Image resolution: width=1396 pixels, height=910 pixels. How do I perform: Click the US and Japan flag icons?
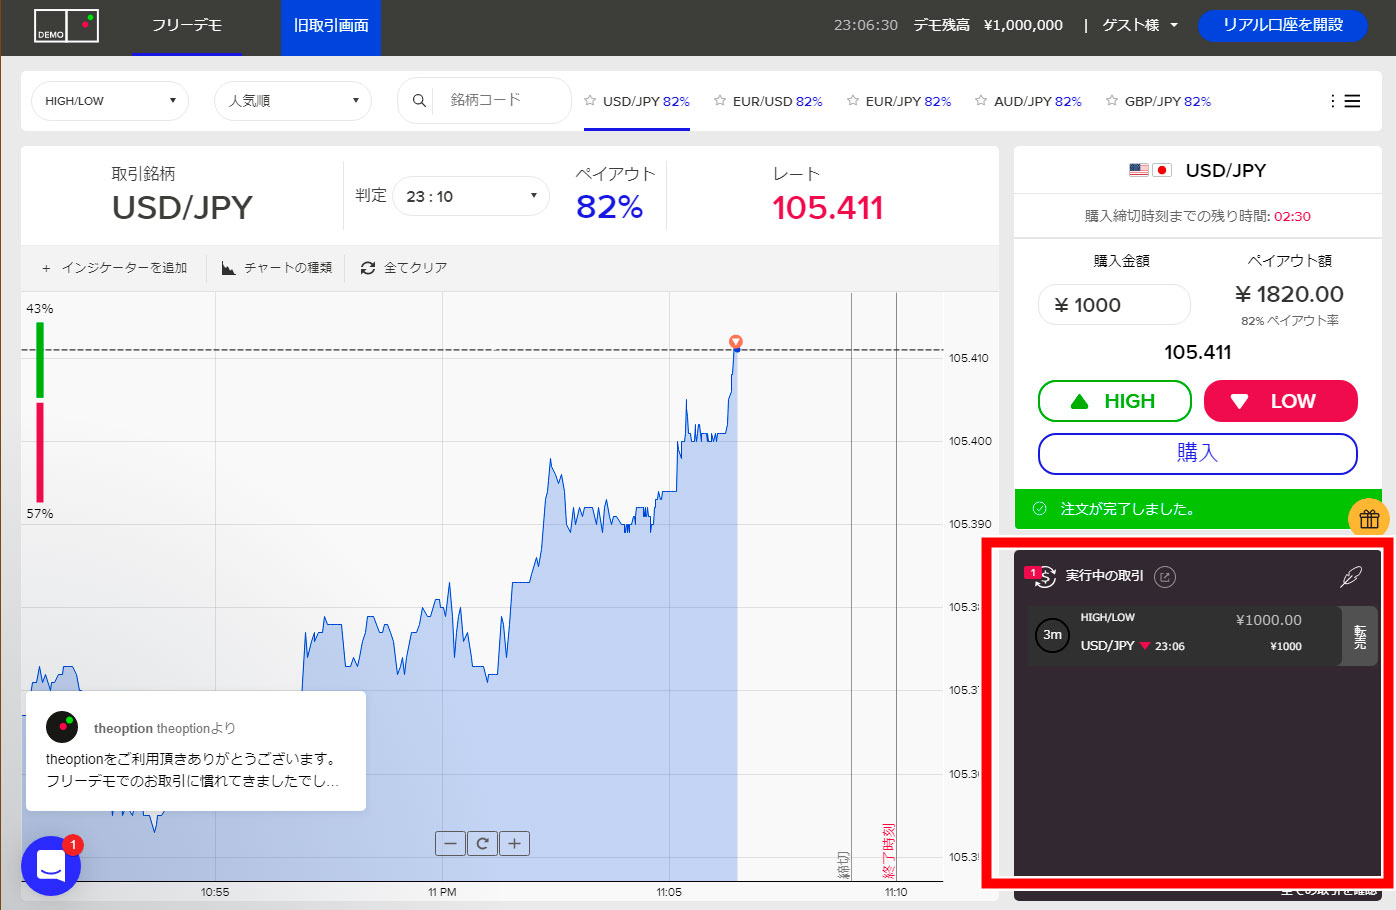pos(1150,170)
